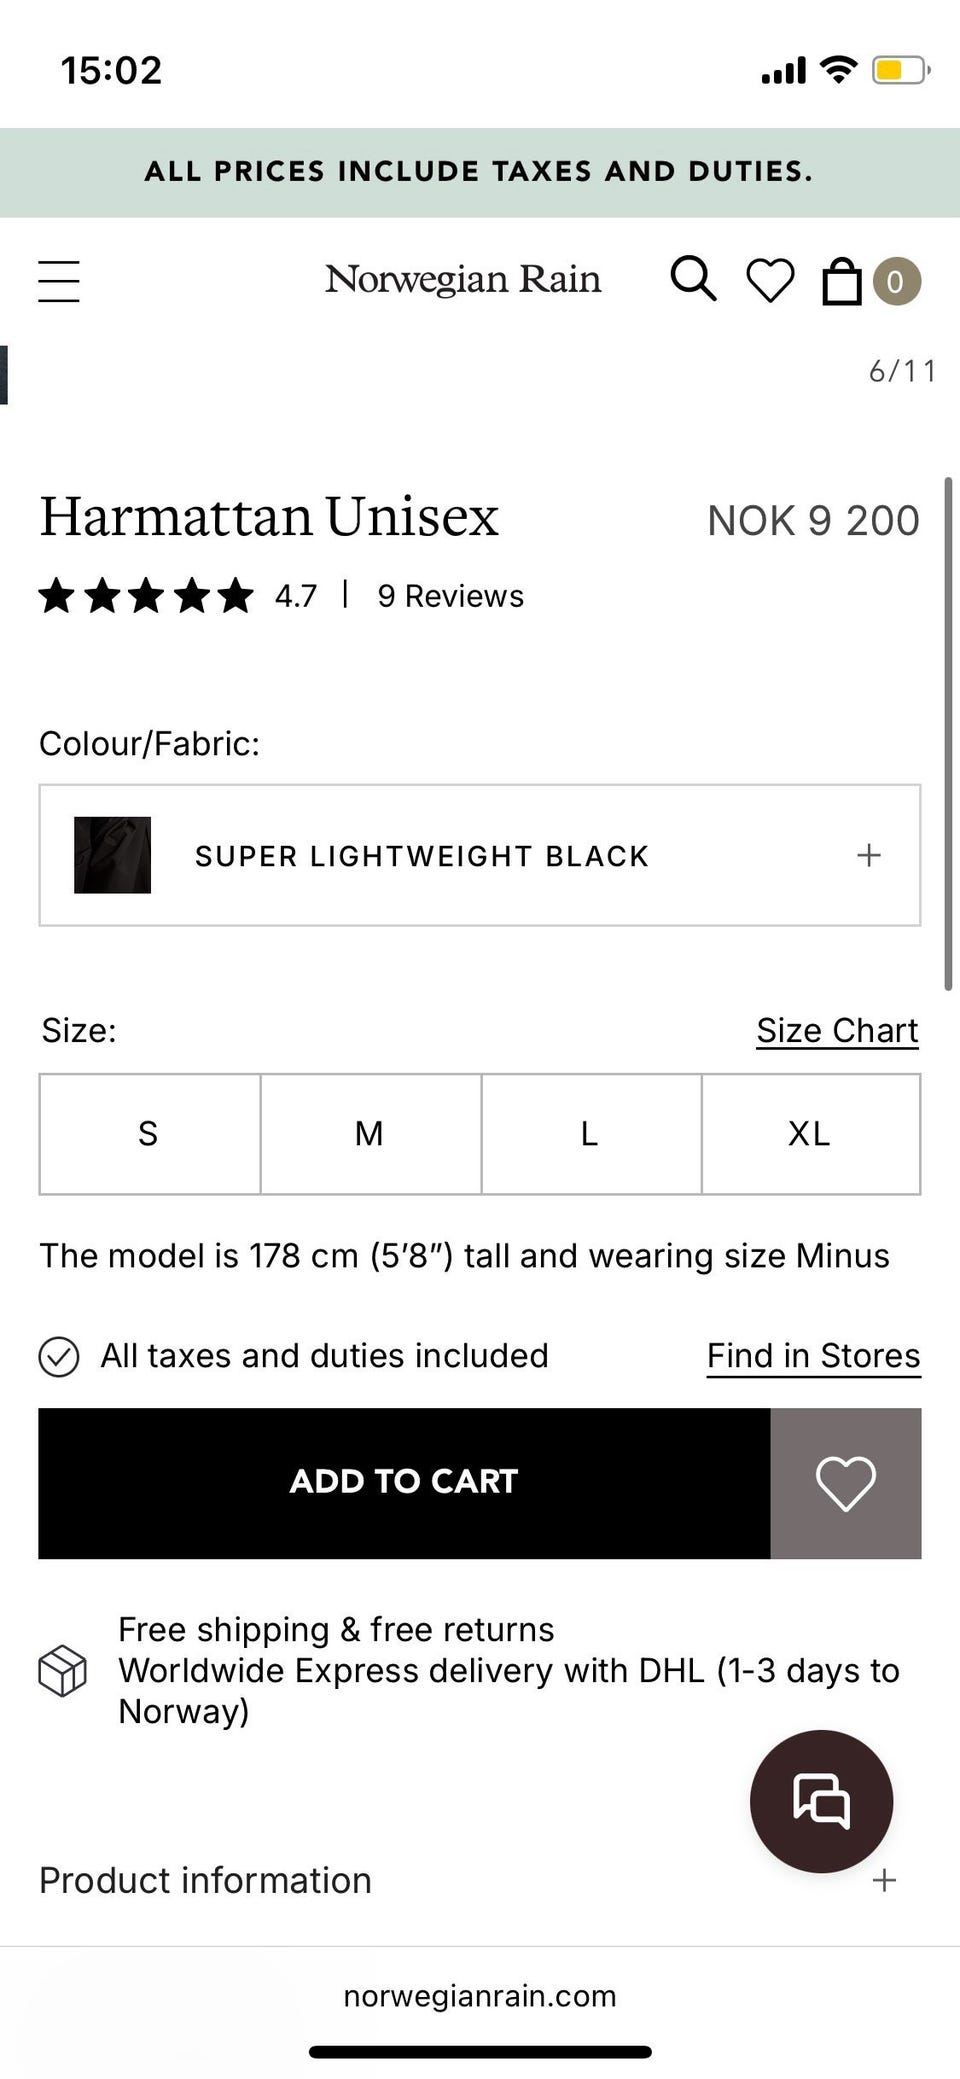Image resolution: width=960 pixels, height=2079 pixels.
Task: Tap the cart count badge
Action: pyautogui.click(x=896, y=281)
